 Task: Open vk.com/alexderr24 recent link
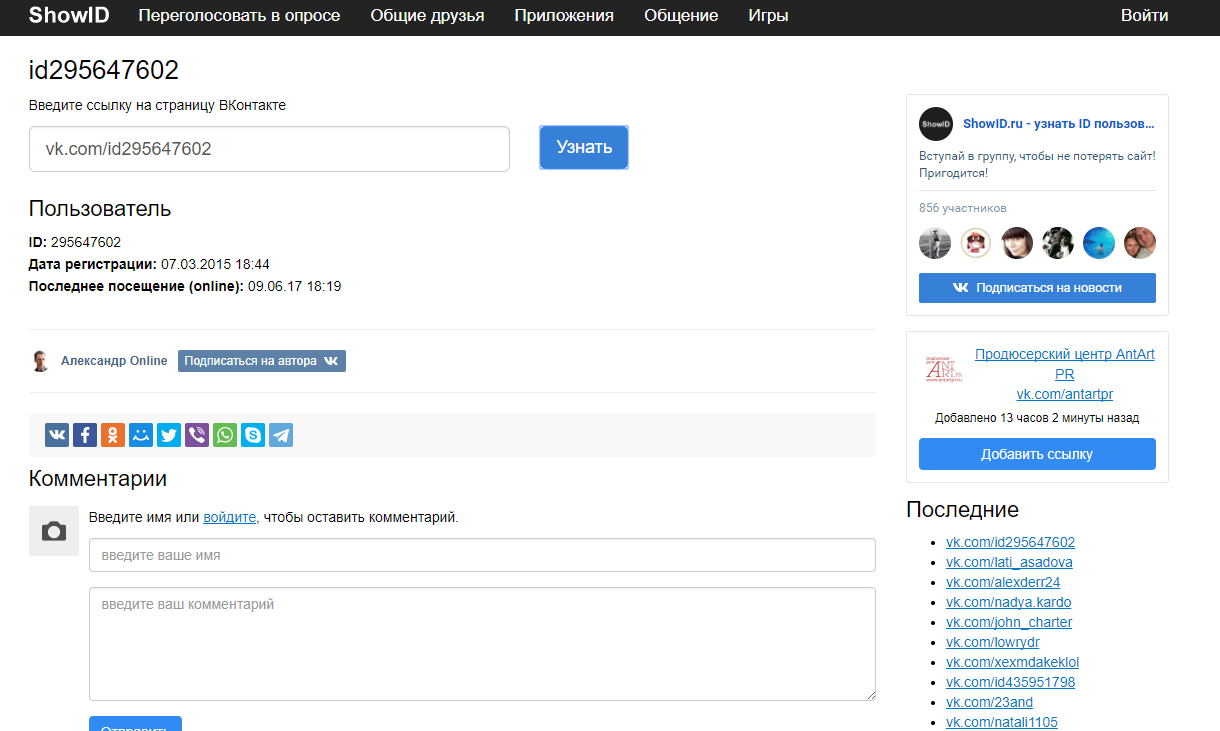[1003, 582]
